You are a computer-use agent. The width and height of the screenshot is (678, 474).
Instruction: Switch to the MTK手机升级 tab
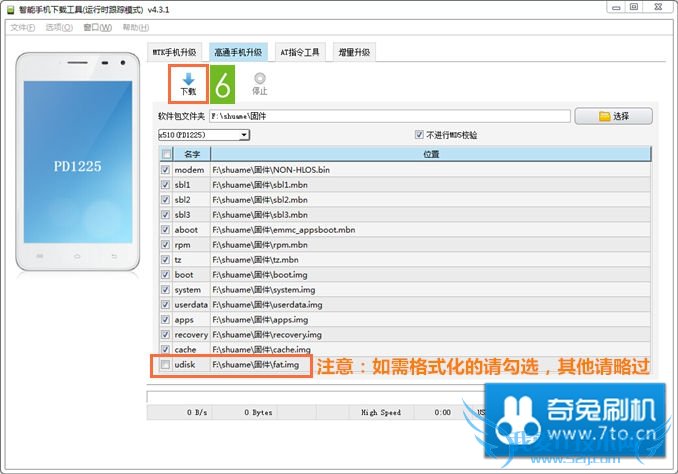(x=174, y=52)
